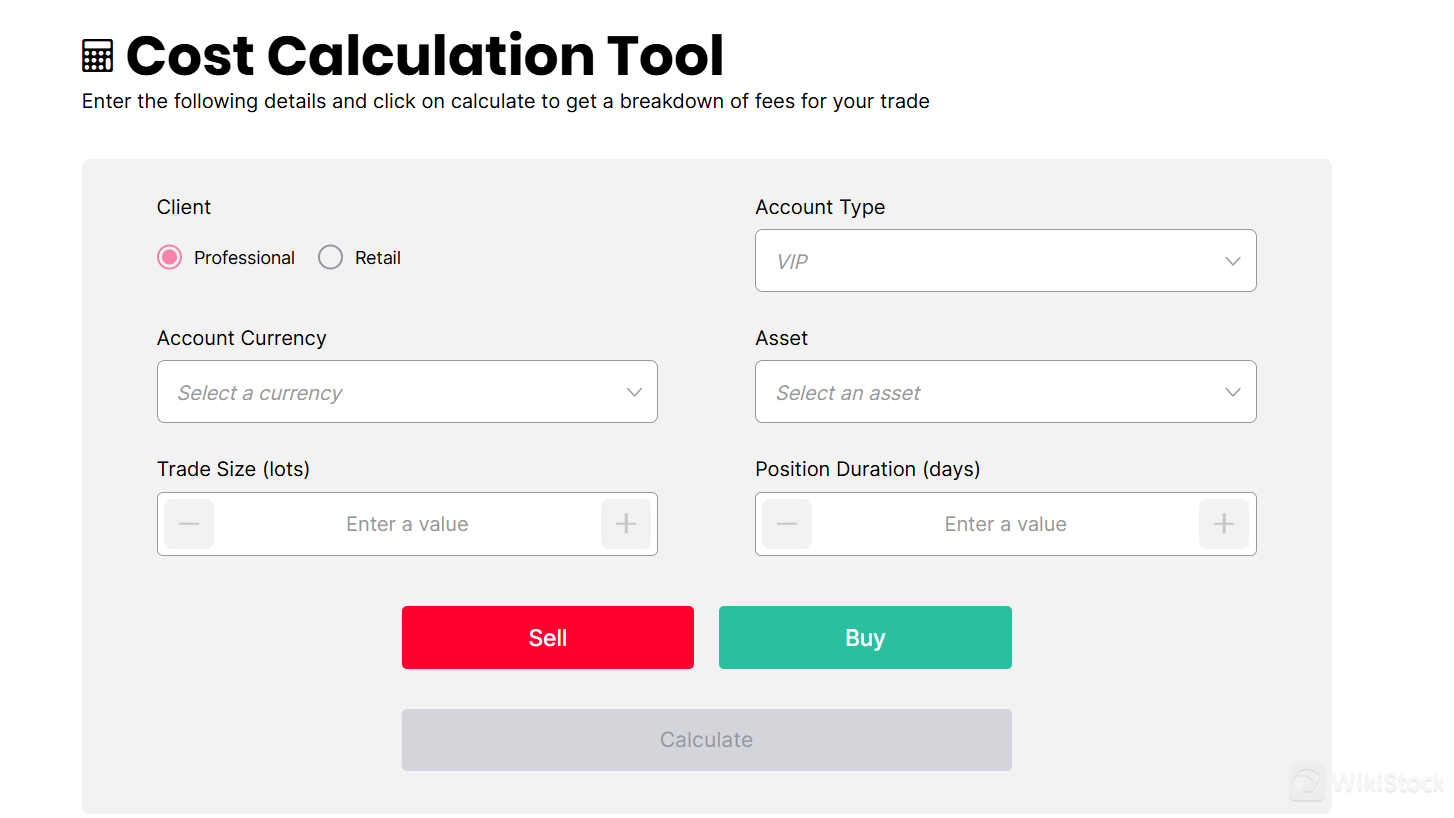Expand the Account Currency chevron

pyautogui.click(x=634, y=392)
